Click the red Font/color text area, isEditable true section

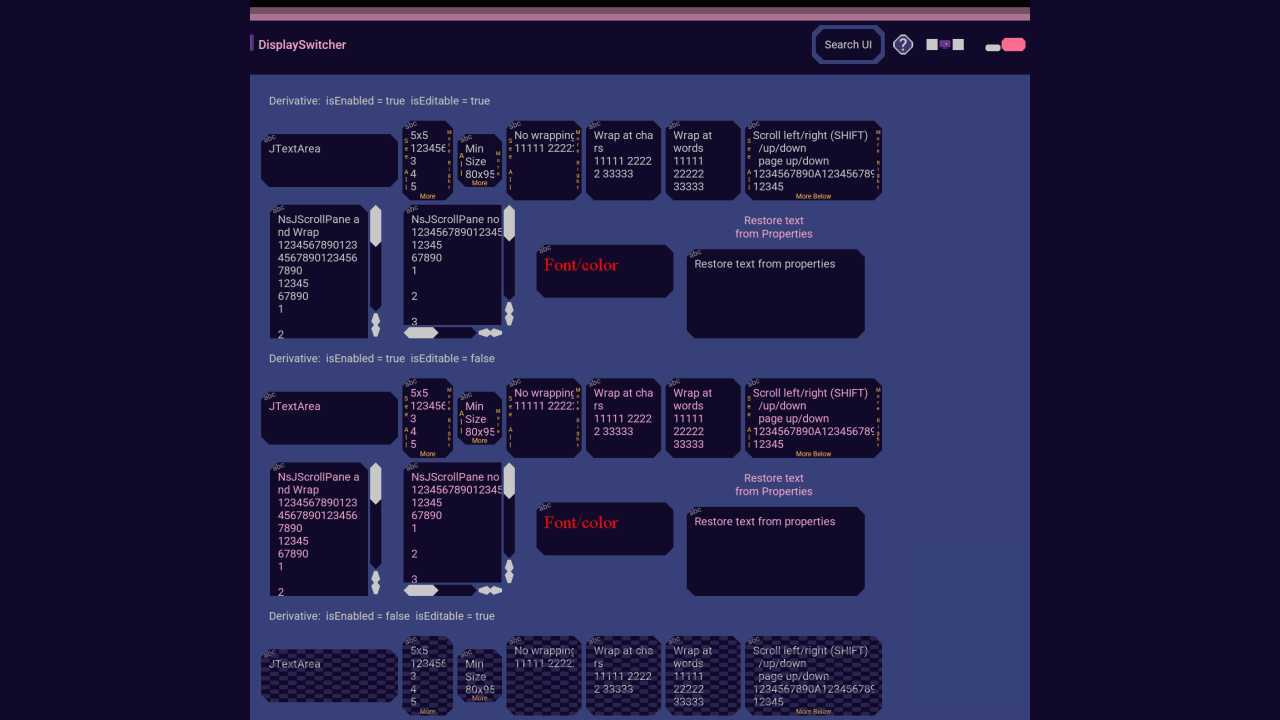pyautogui.click(x=605, y=271)
